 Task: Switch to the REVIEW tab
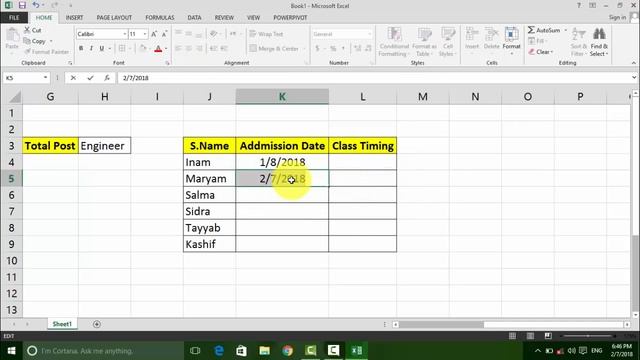[224, 18]
